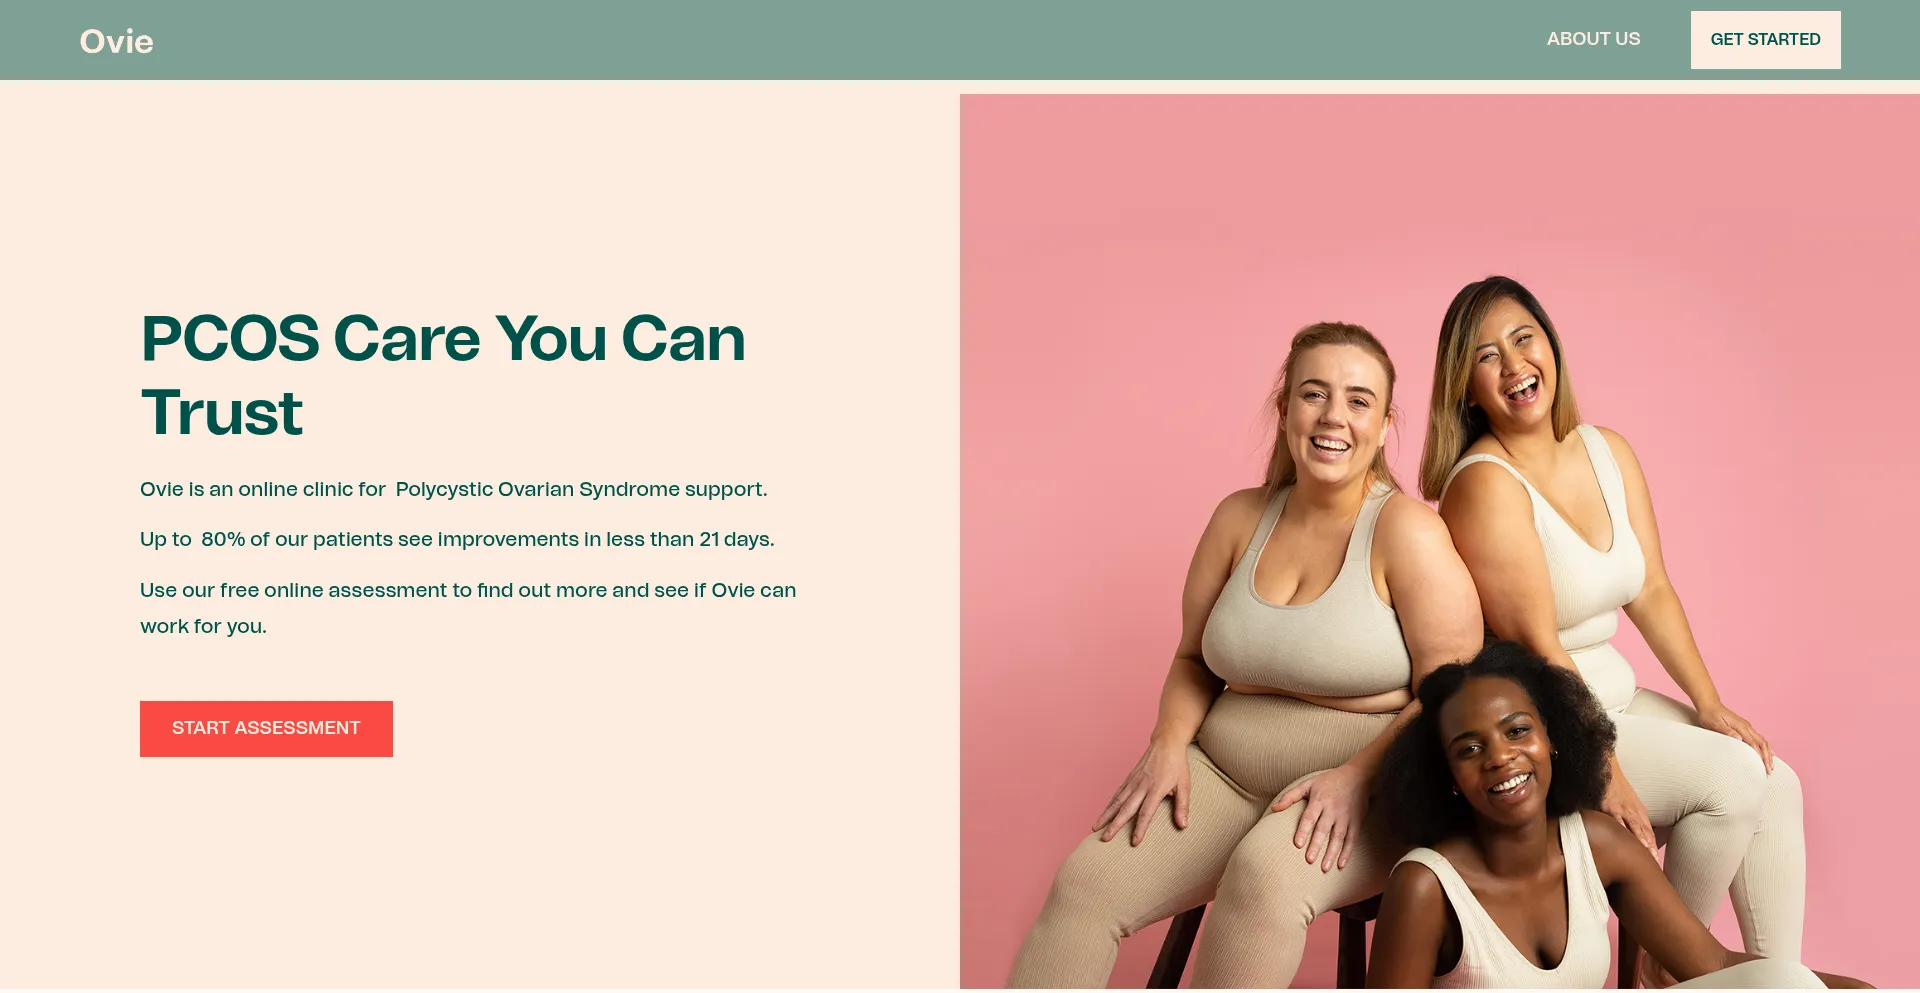This screenshot has width=1920, height=993.
Task: Click the words work for you
Action: 203,626
